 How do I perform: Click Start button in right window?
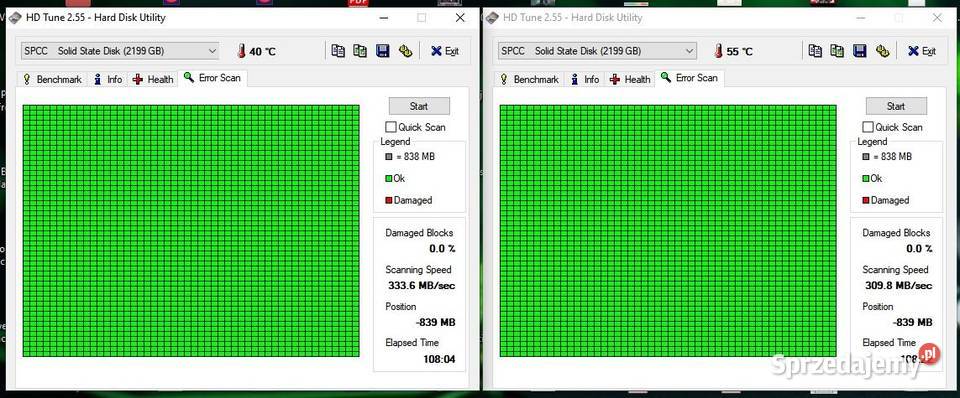point(896,106)
